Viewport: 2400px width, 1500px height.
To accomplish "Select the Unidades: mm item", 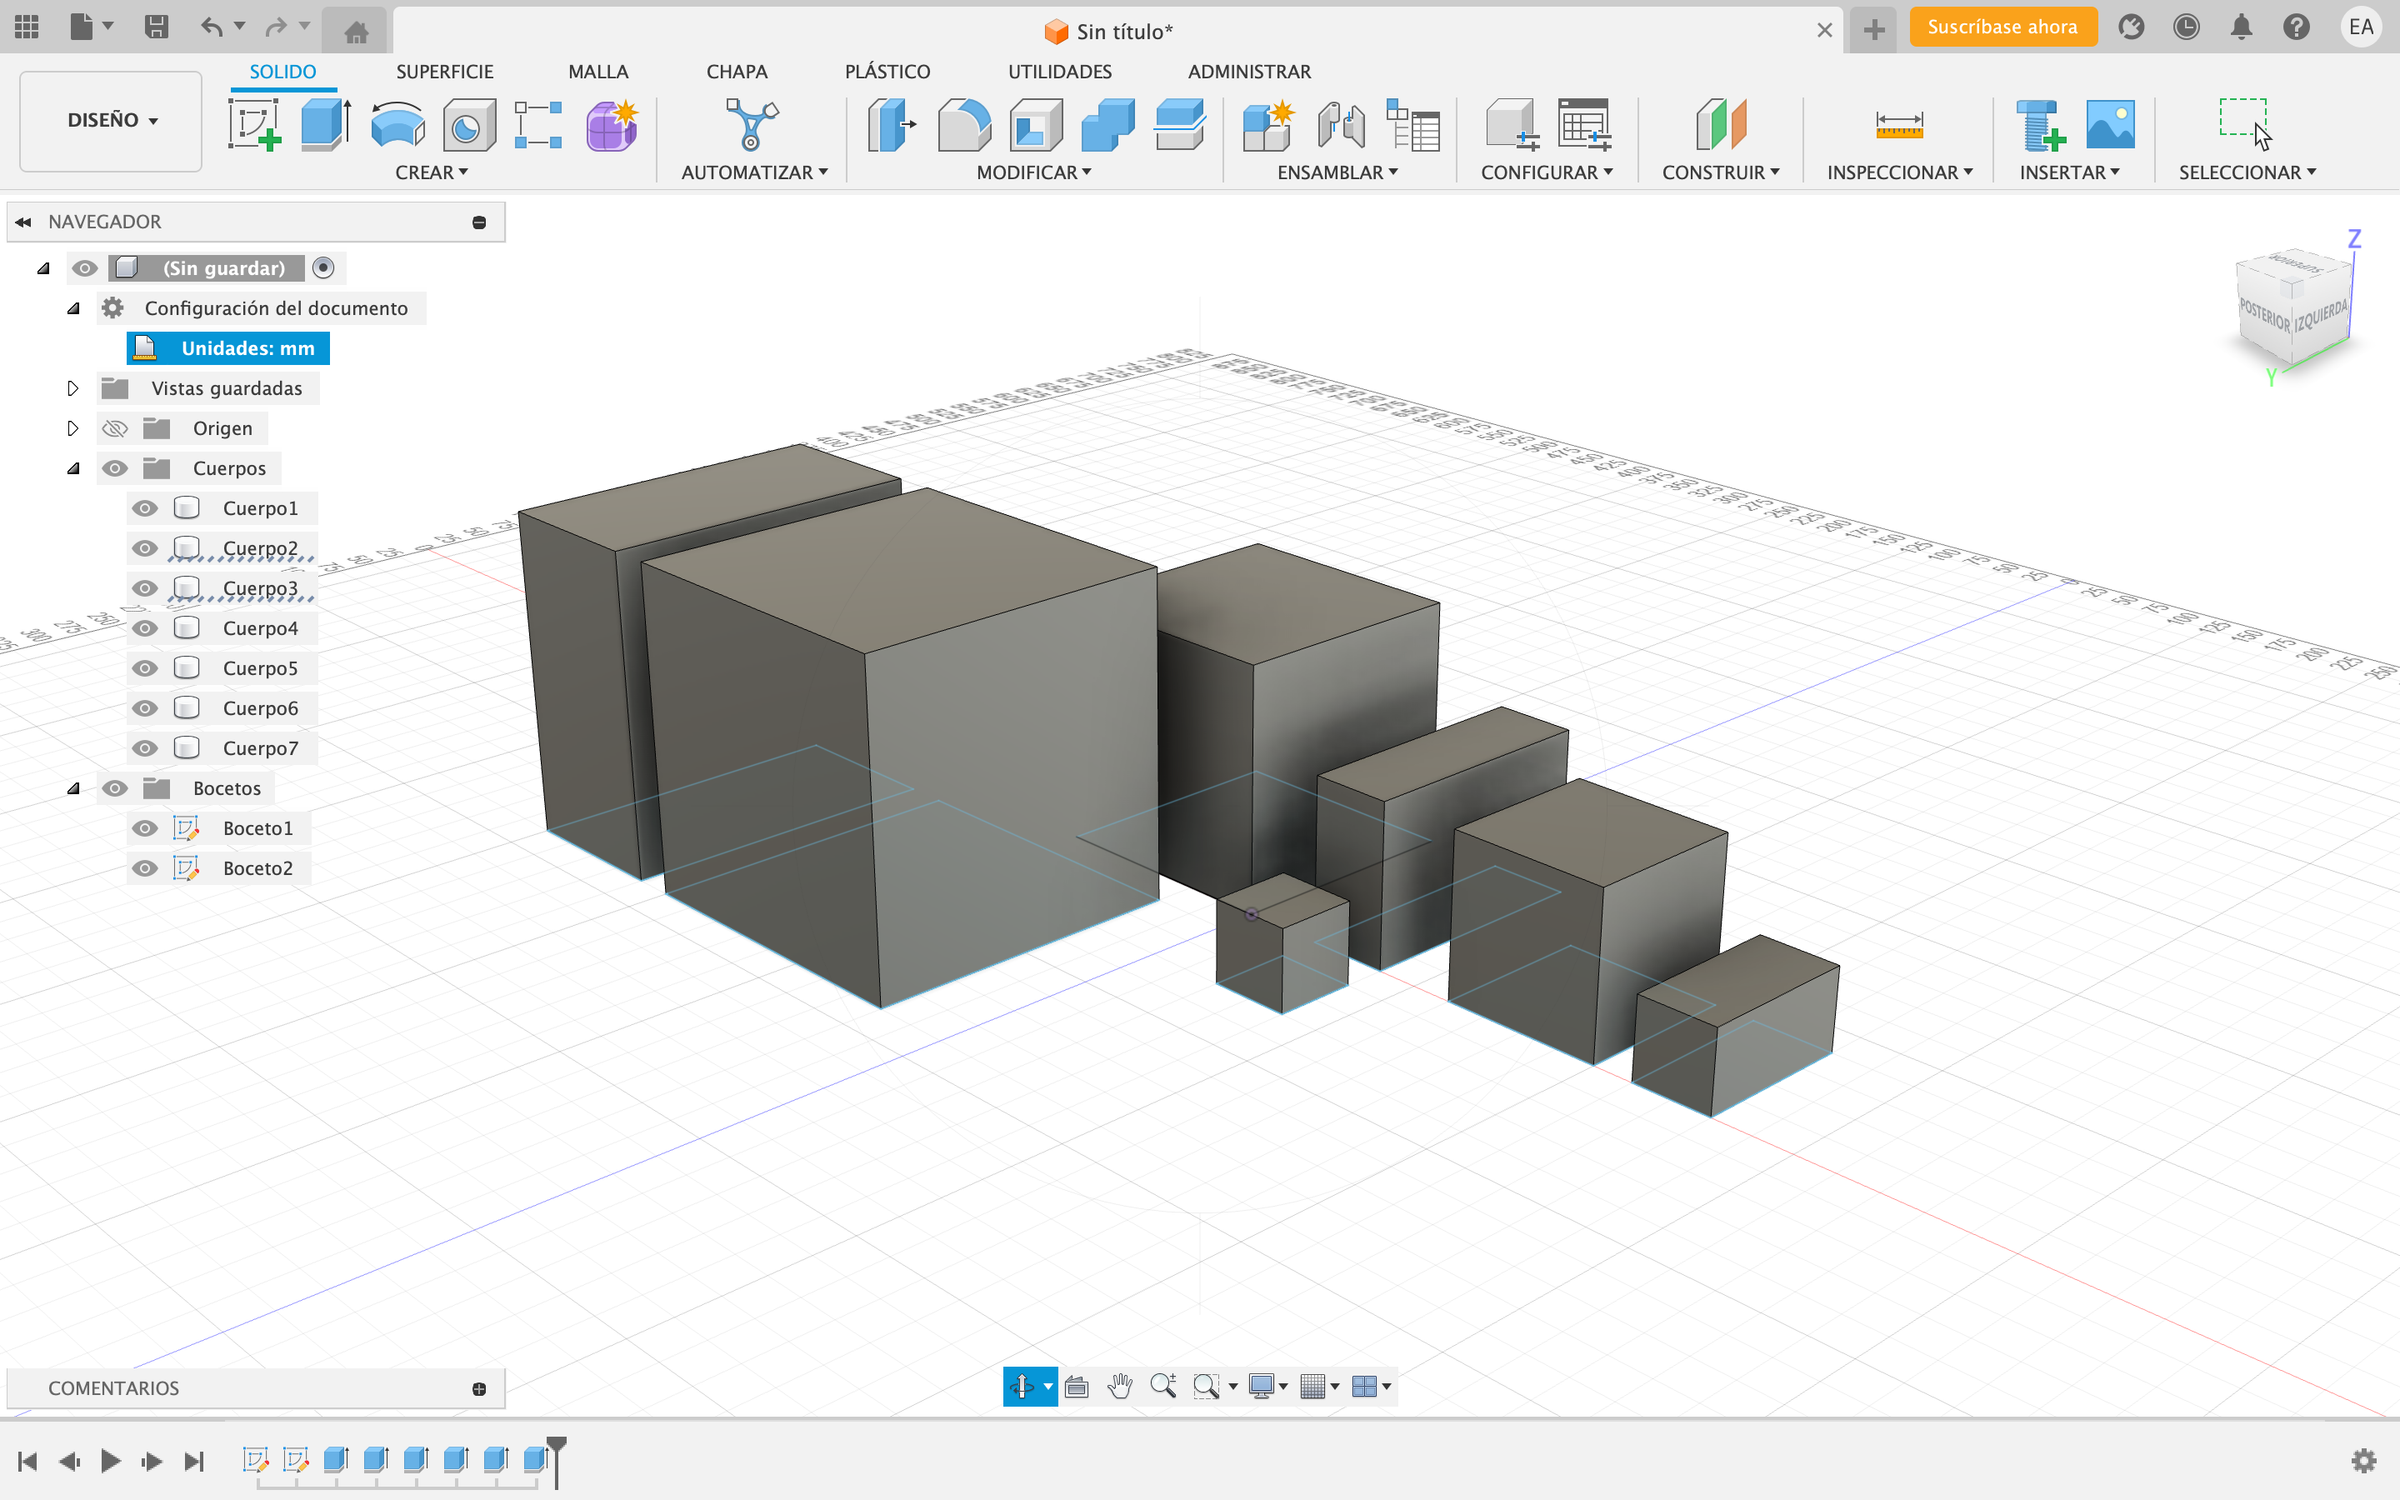I will [x=228, y=348].
